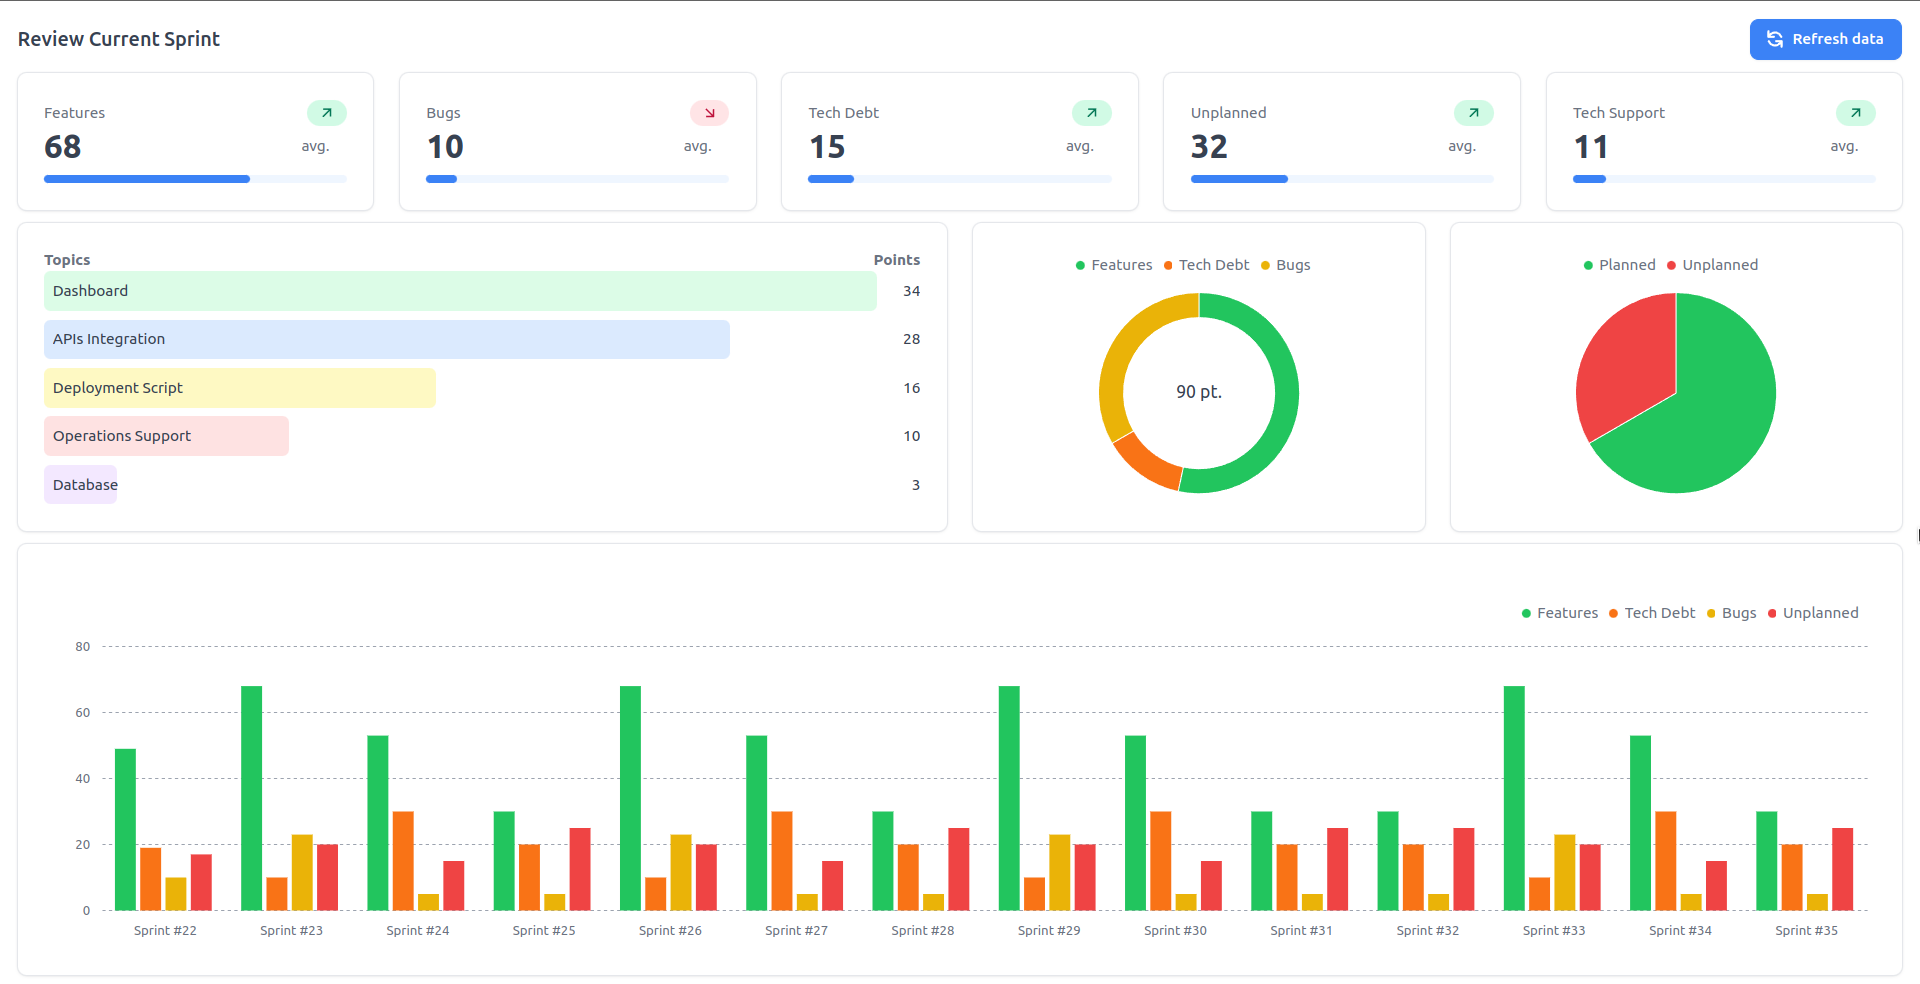Toggle Unplanned legend in pie chart
Screen dimensions: 1920x984
pos(1712,265)
